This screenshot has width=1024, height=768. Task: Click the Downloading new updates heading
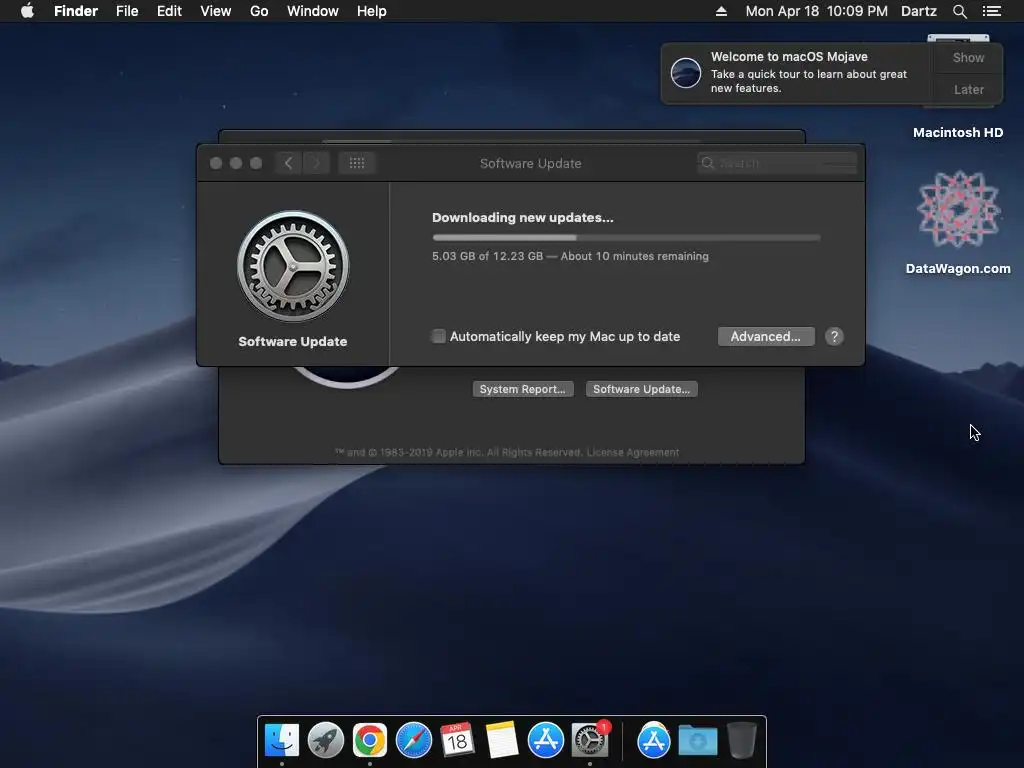pos(522,217)
